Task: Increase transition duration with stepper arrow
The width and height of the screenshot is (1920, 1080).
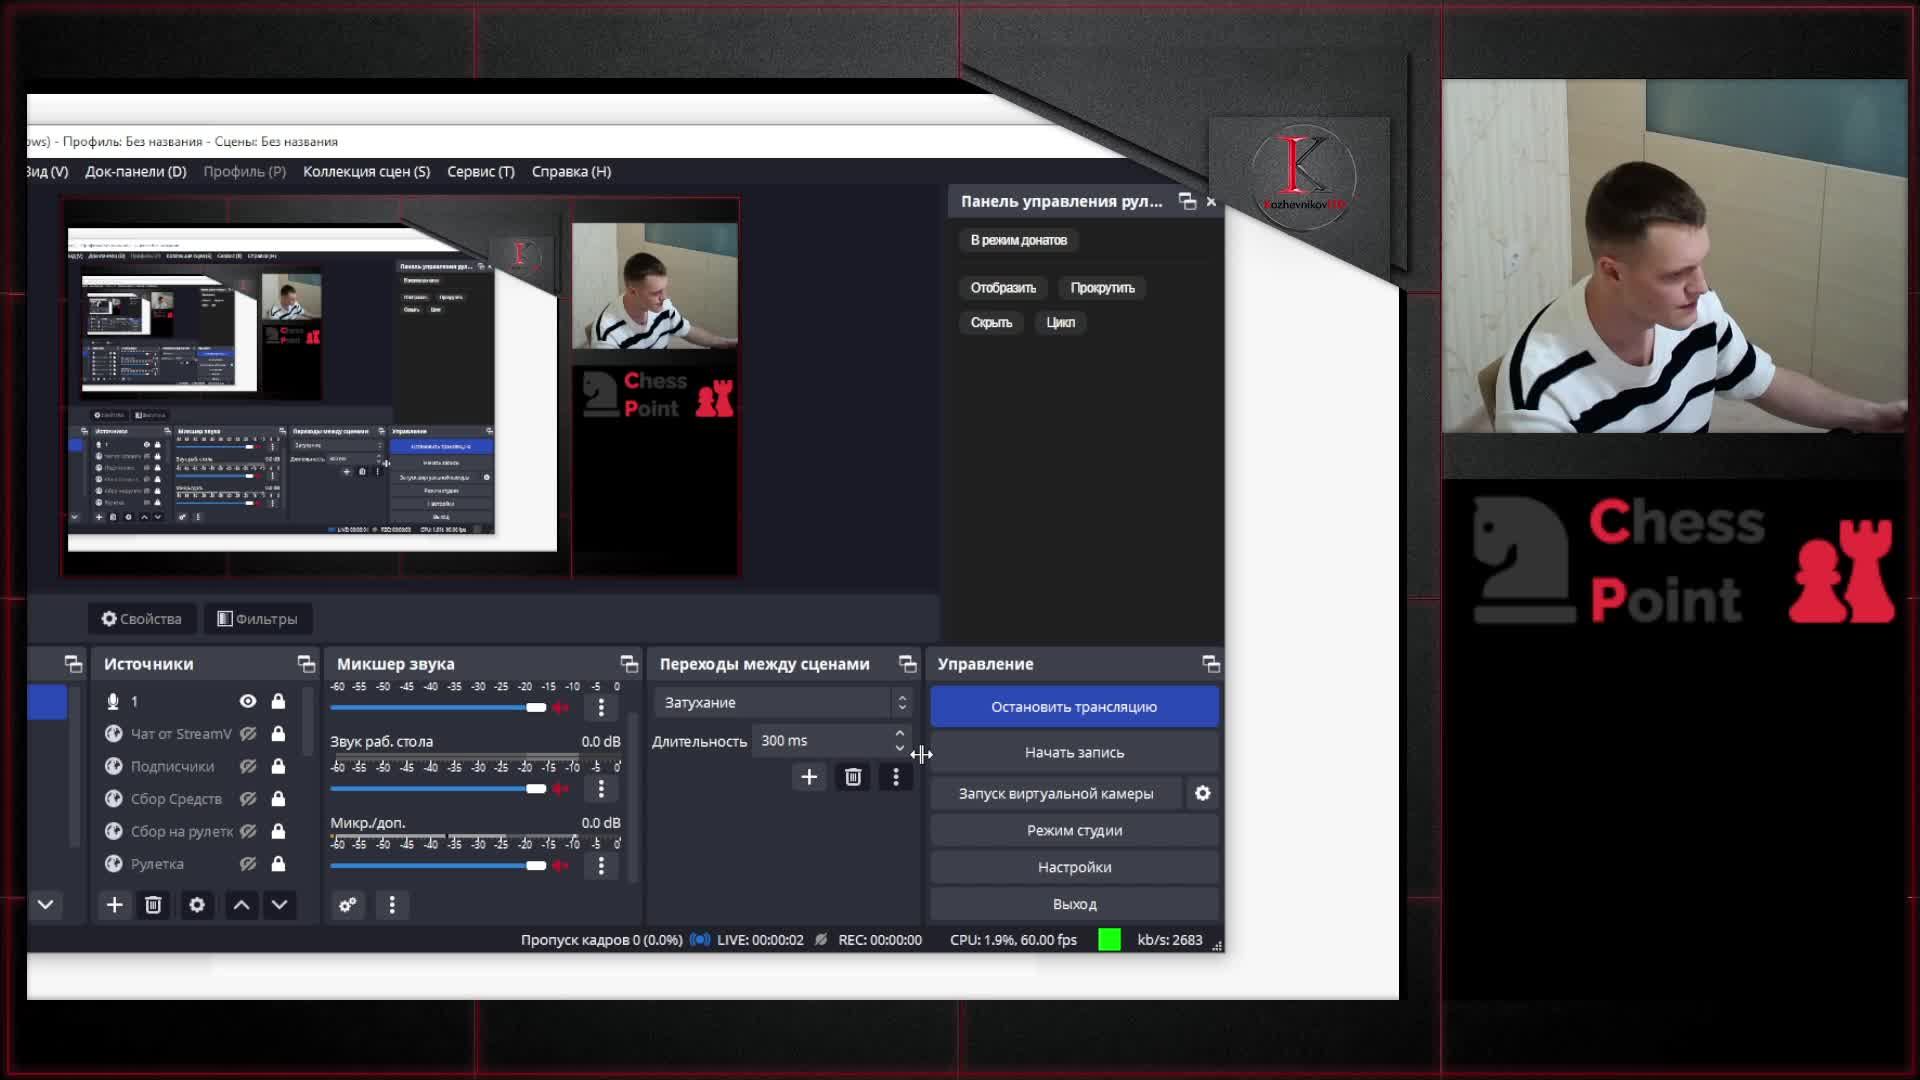Action: point(899,734)
